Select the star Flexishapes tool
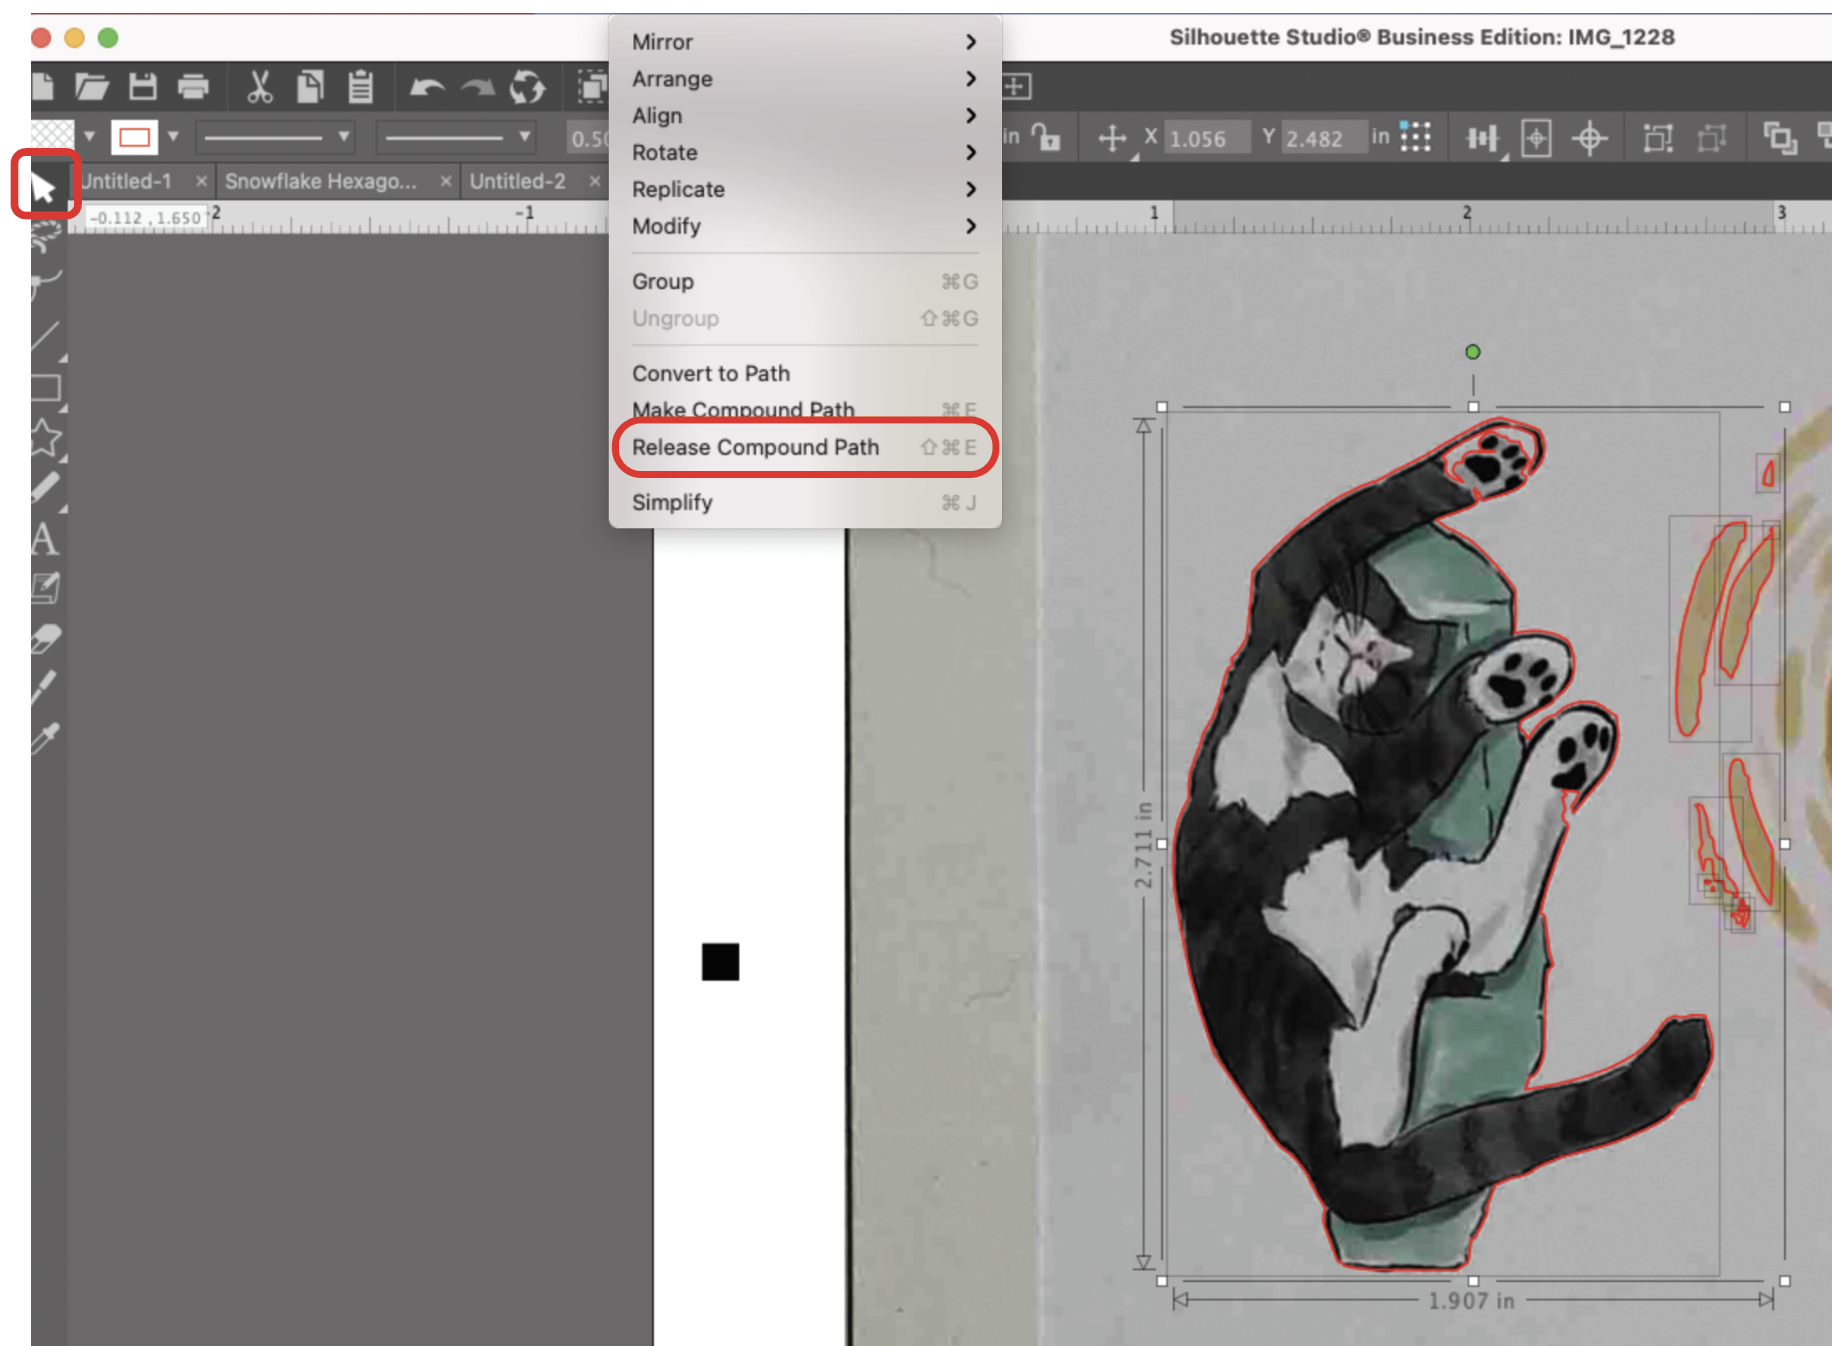The width and height of the screenshot is (1832, 1346). [x=46, y=438]
